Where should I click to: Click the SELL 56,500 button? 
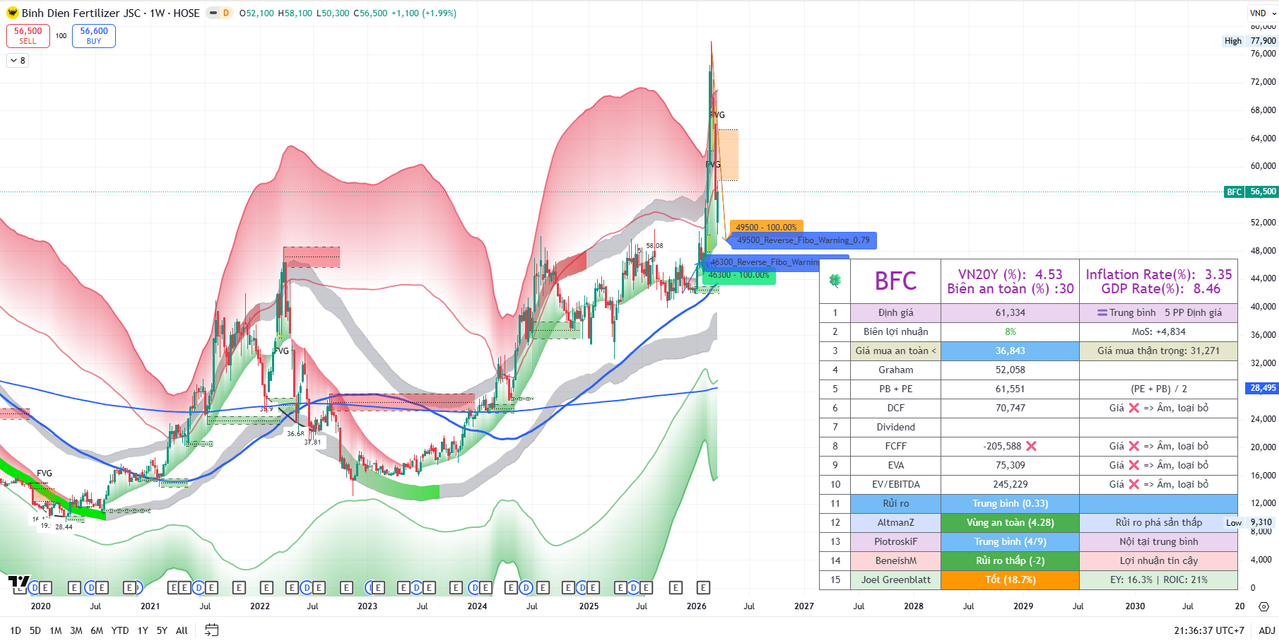[x=28, y=36]
